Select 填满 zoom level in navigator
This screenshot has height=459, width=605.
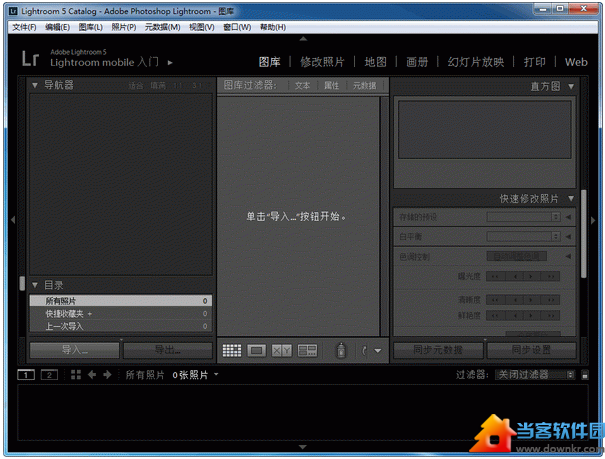pyautogui.click(x=158, y=86)
